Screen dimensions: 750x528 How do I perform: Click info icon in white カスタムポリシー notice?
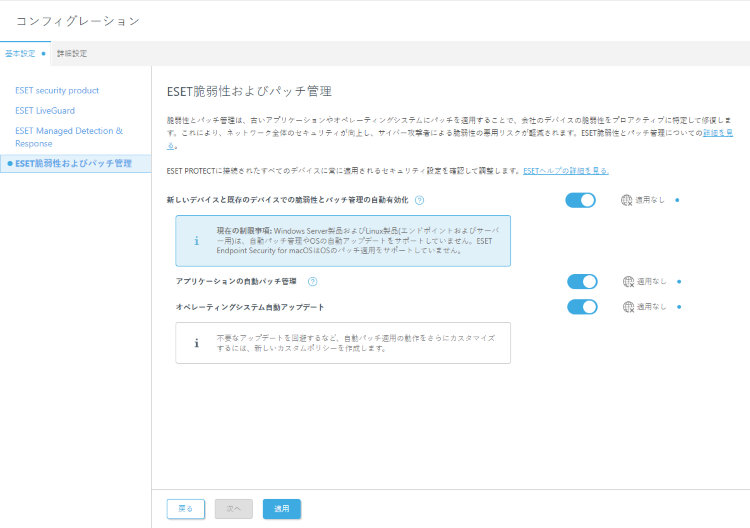pos(197,343)
